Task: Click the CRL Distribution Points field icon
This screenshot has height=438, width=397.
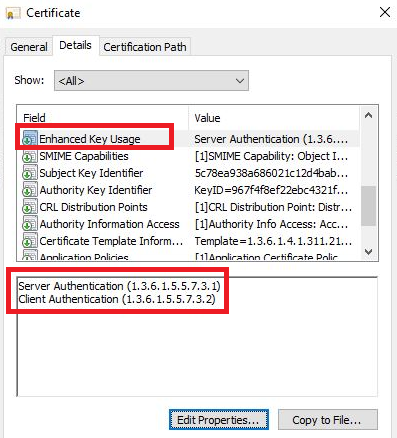Action: (x=30, y=207)
